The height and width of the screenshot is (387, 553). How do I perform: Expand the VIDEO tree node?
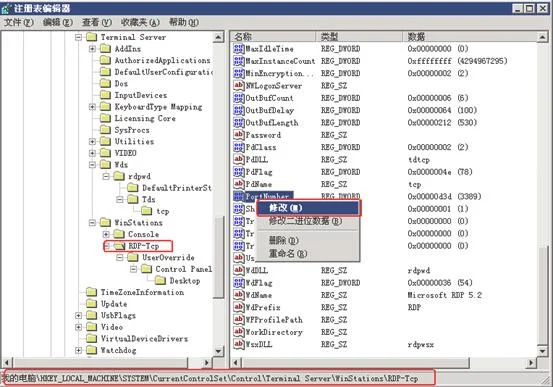click(92, 153)
